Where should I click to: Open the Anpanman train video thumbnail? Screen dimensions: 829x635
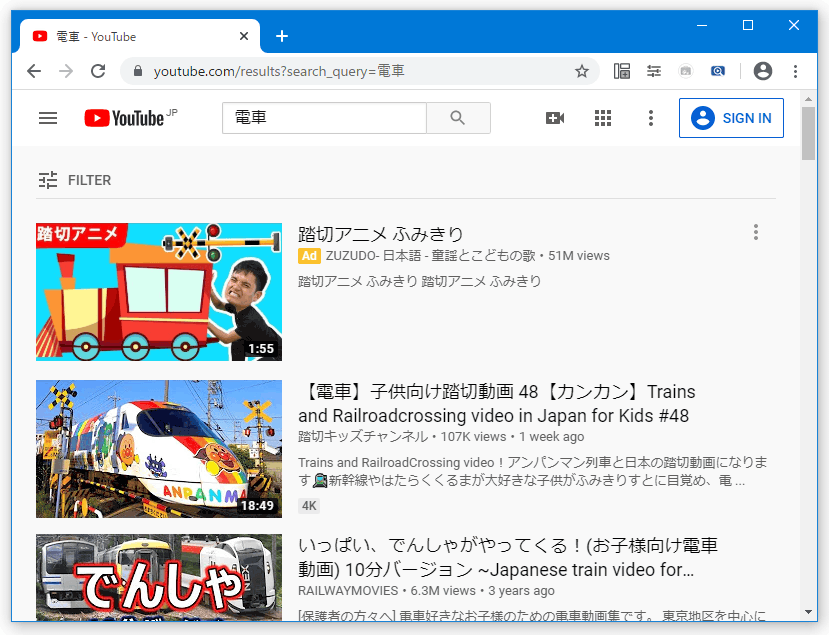[x=159, y=449]
